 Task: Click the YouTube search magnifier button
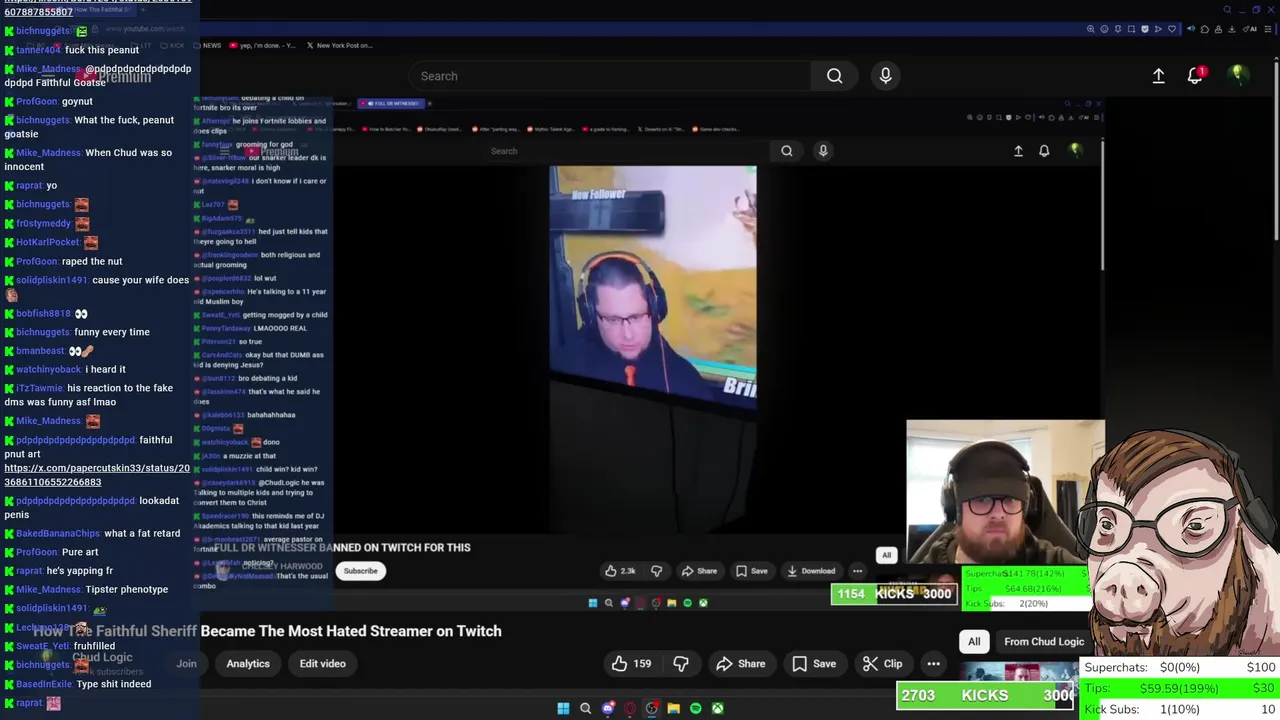(x=834, y=76)
